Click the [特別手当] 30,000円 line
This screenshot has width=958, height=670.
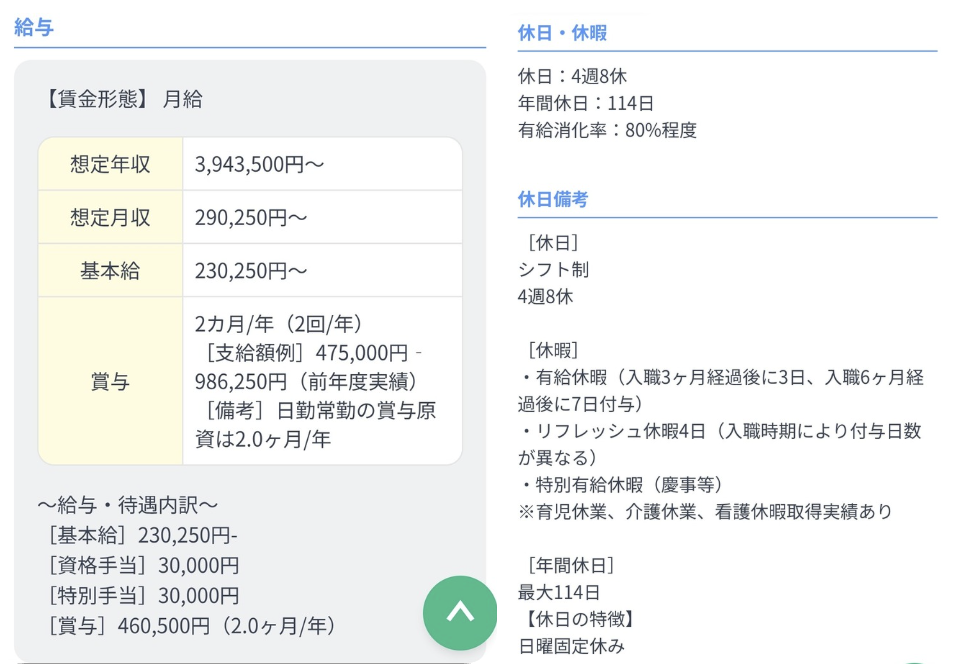[142, 595]
